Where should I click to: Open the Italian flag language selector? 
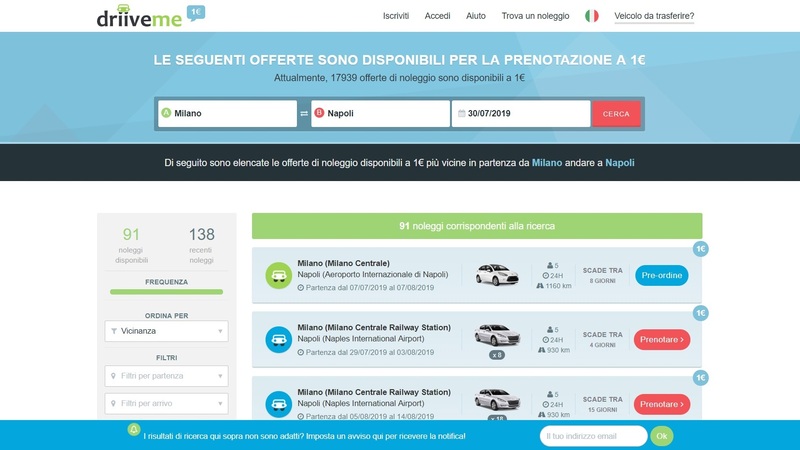(x=592, y=16)
